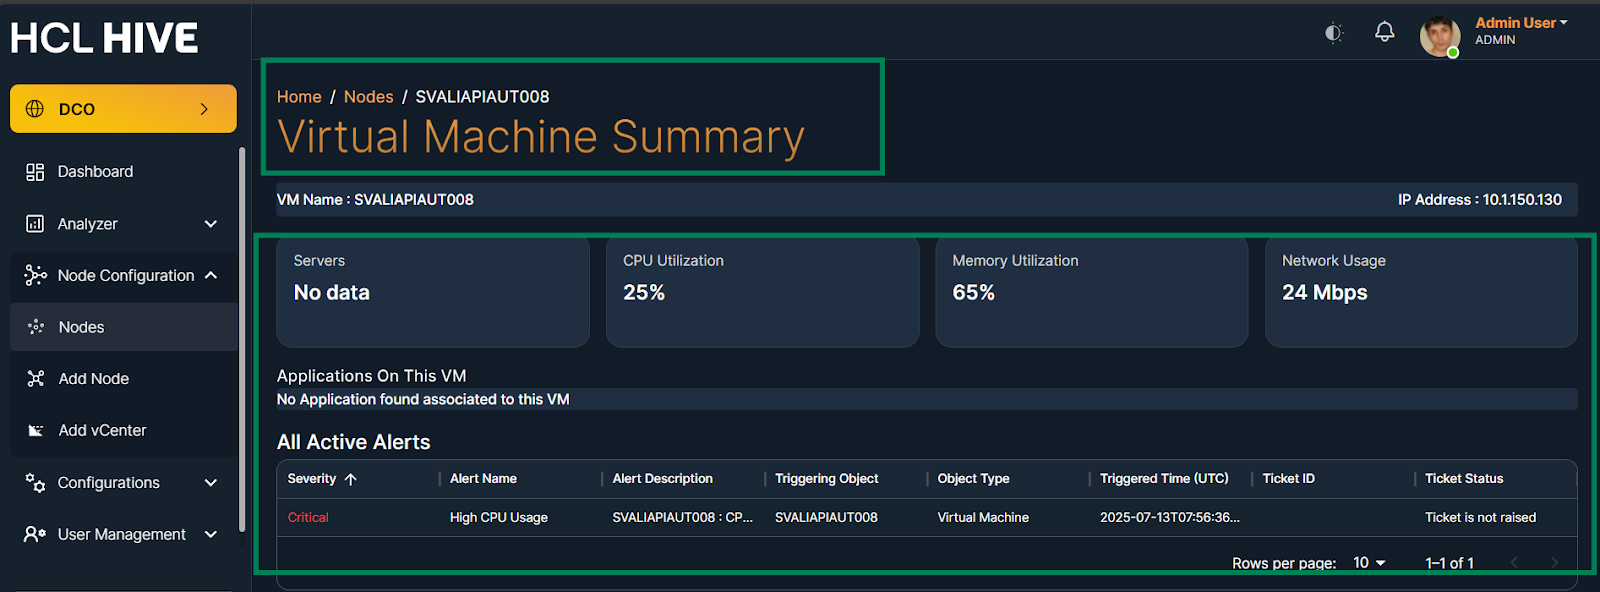
Task: Sort alerts by Severity arrow
Action: coord(350,479)
